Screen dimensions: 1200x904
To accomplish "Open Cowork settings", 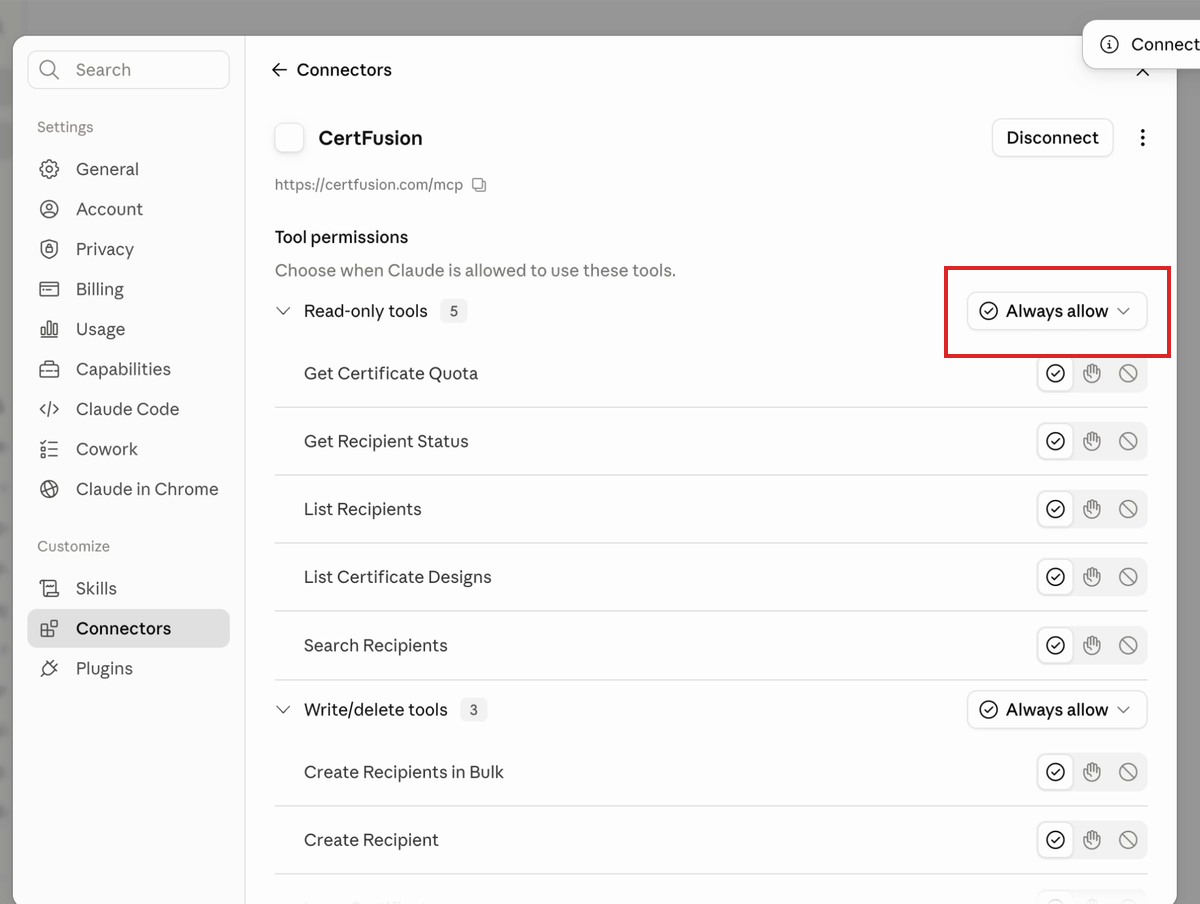I will click(128, 449).
